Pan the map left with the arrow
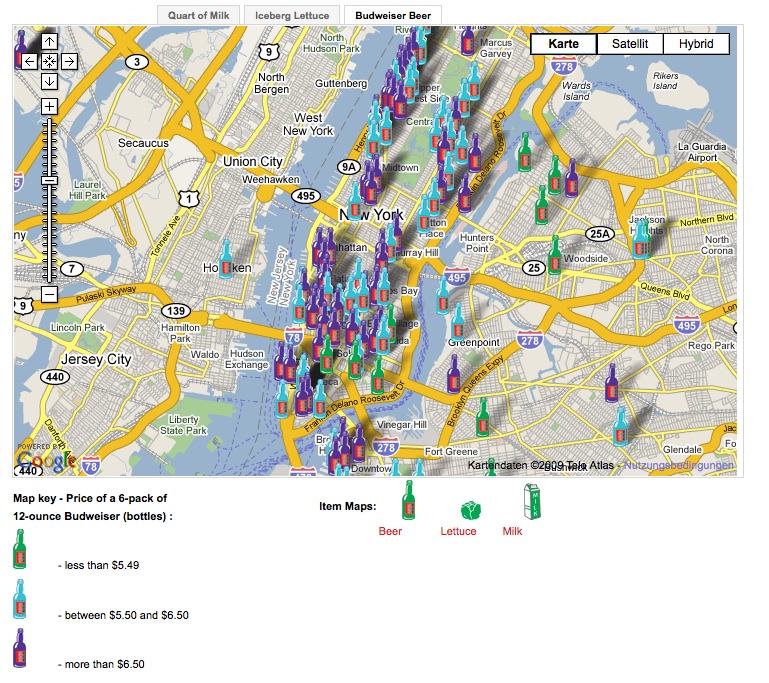 [29, 61]
